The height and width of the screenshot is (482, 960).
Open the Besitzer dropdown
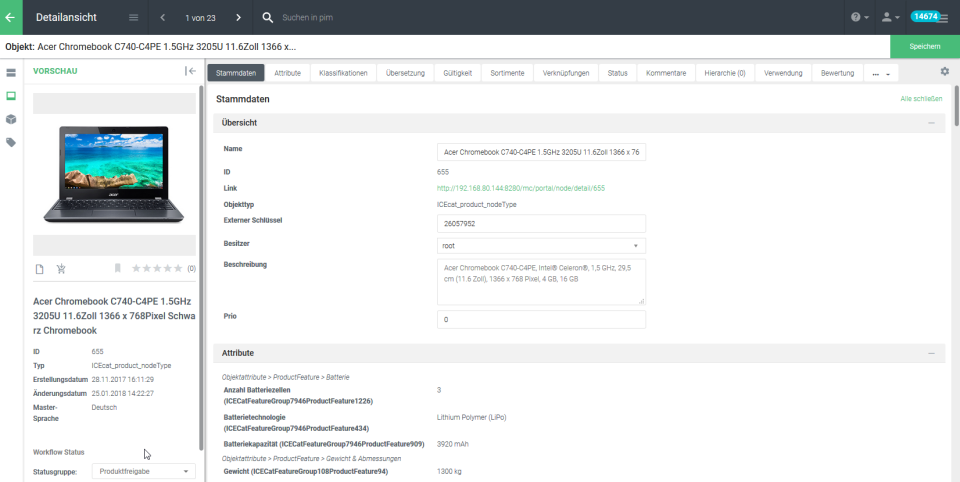[x=541, y=245]
